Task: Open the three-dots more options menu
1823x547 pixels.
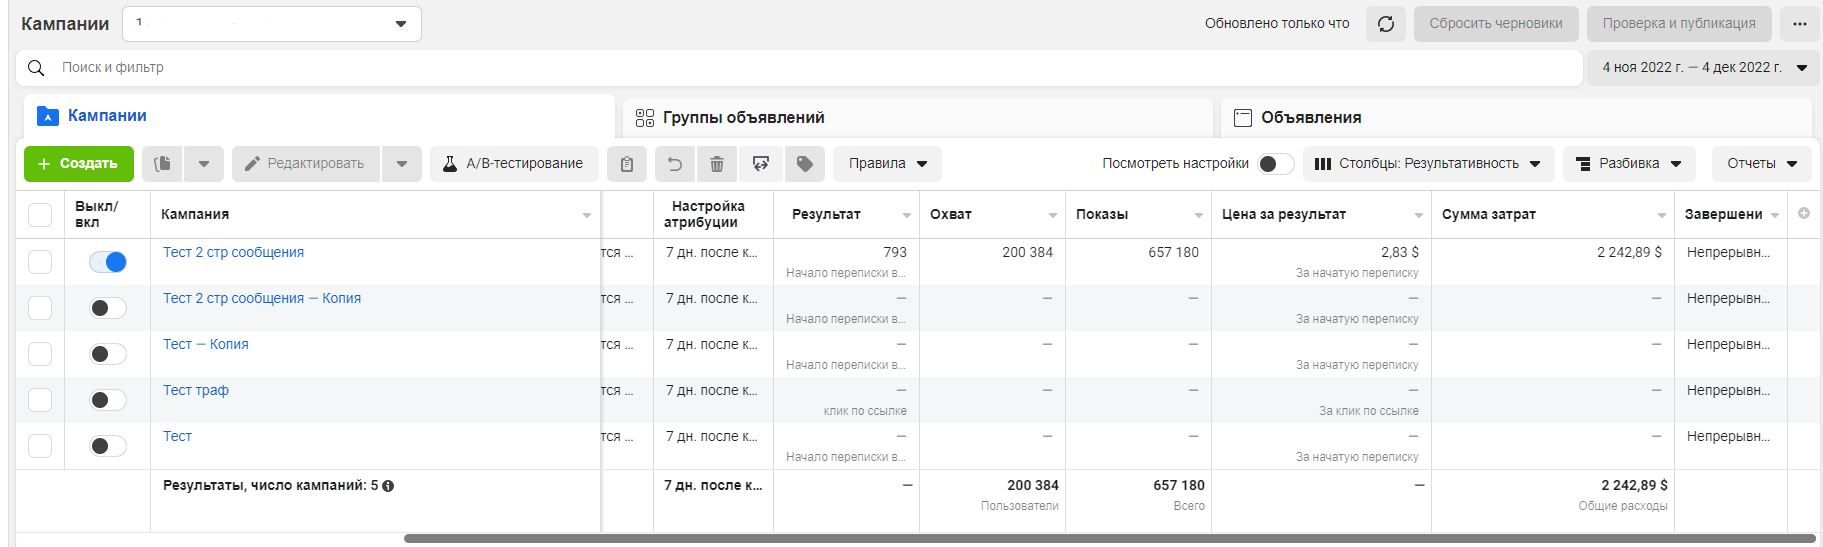Action: coord(1799,24)
